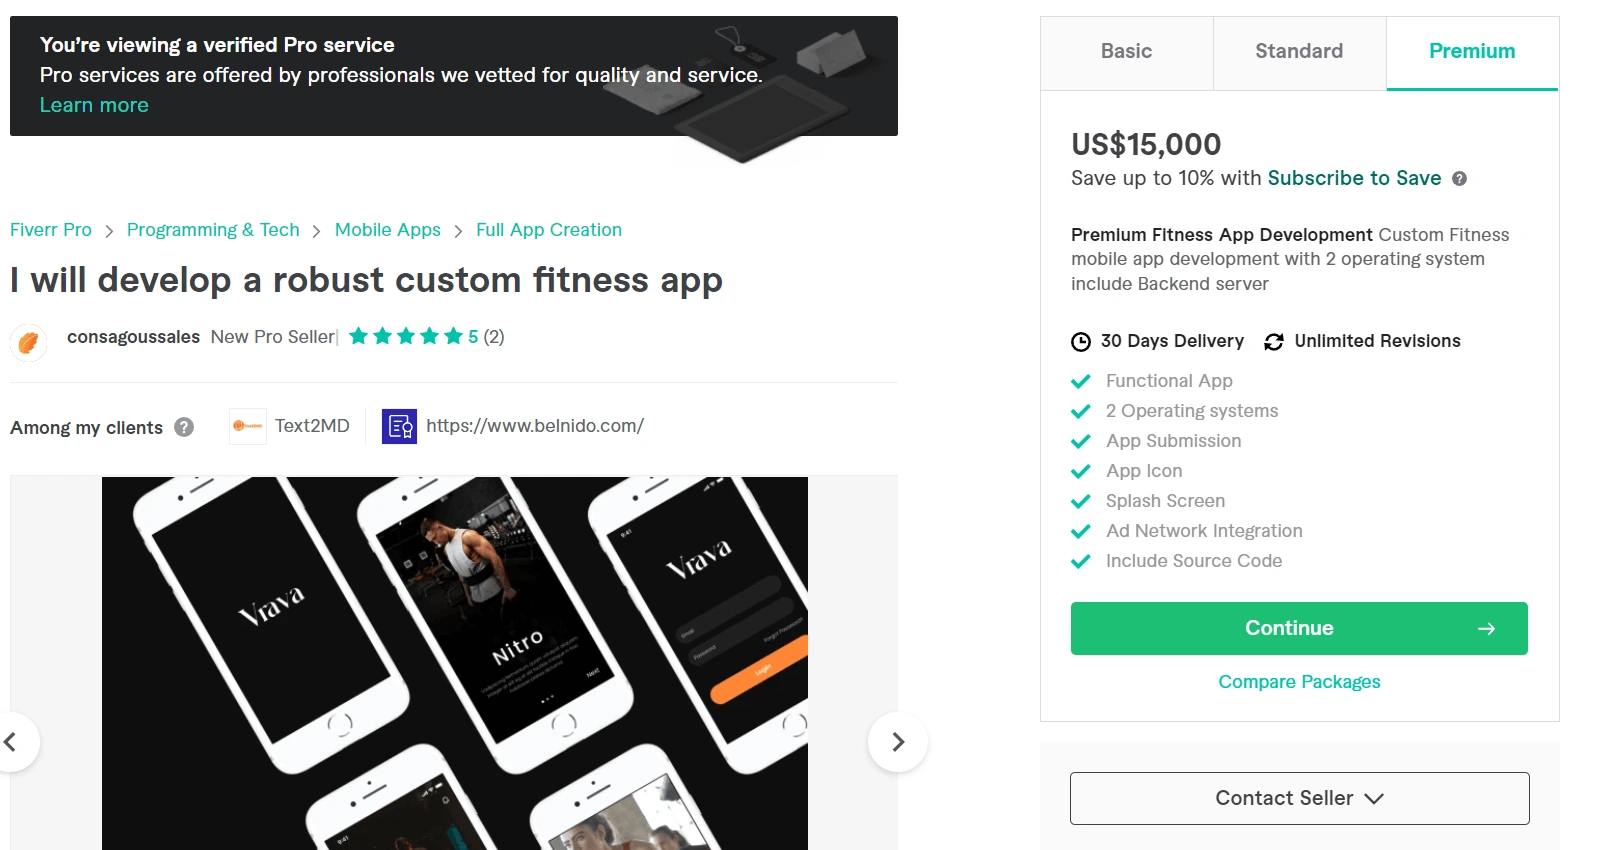Screen dimensions: 1614x850
Task: Select the Basic package tab
Action: pyautogui.click(x=1126, y=52)
